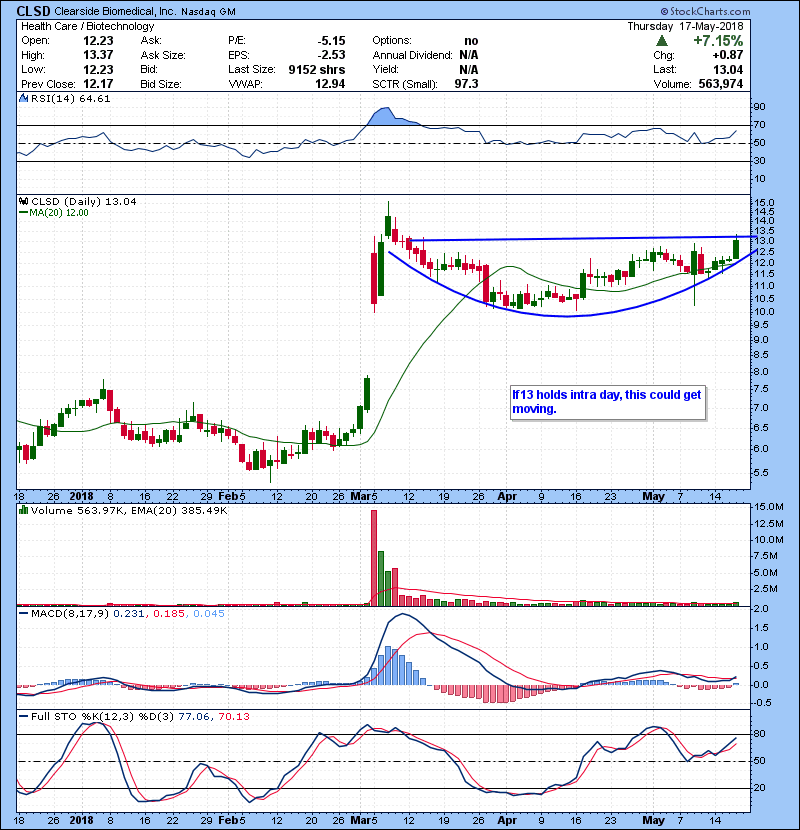Click the candlestick icon before CLSD (Daily)
Screen dimensions: 800x830
[23, 201]
